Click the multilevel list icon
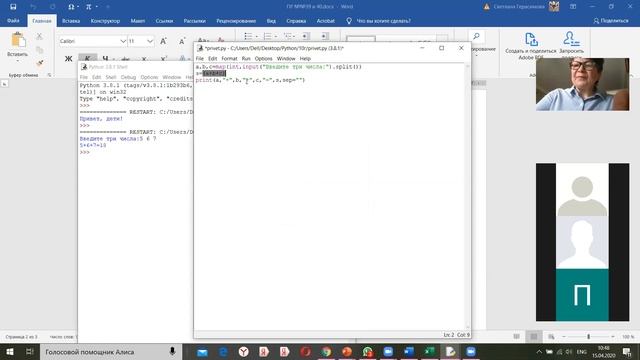This screenshot has width=640, height=360. (287, 36)
